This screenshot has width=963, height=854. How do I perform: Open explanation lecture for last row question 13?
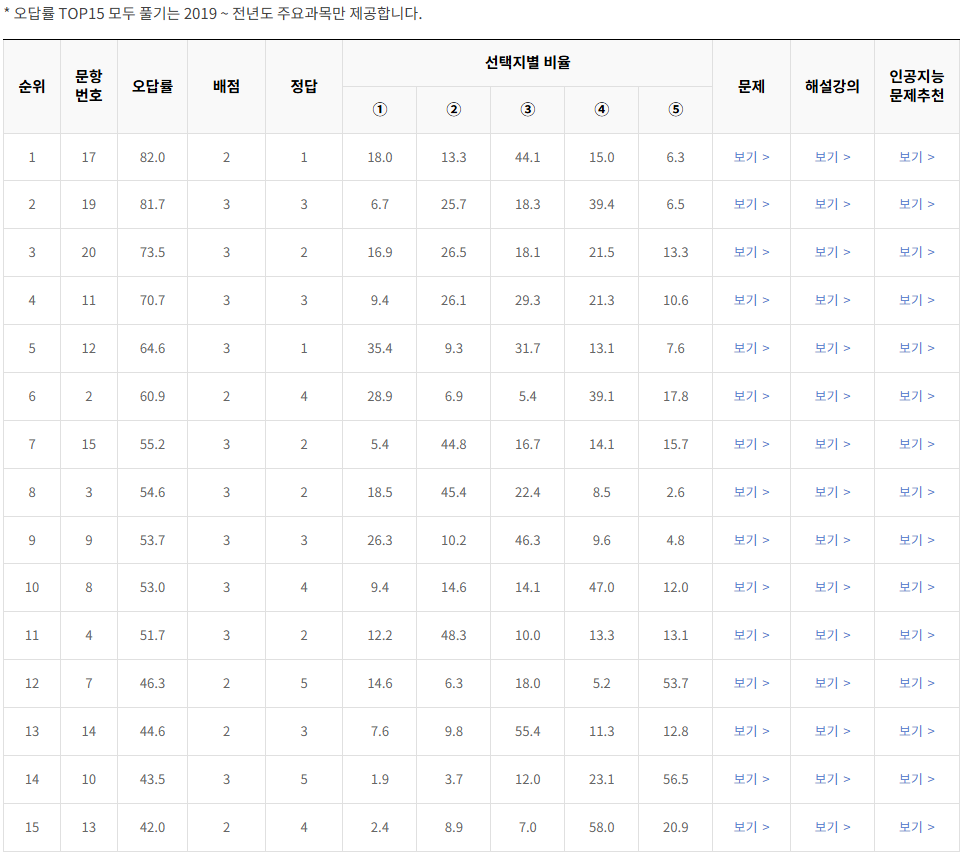[831, 827]
